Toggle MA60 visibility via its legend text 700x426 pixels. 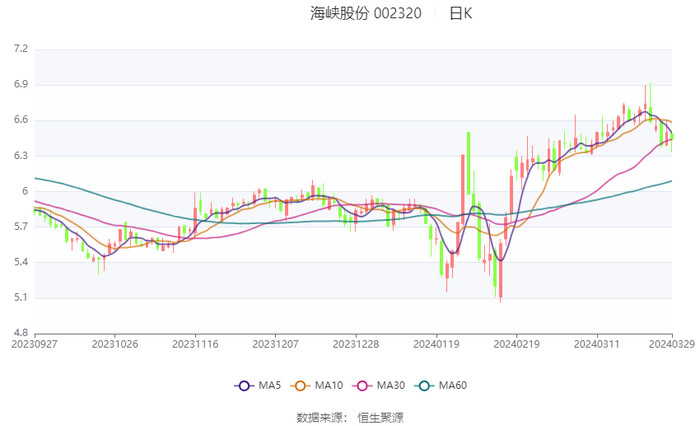(453, 386)
